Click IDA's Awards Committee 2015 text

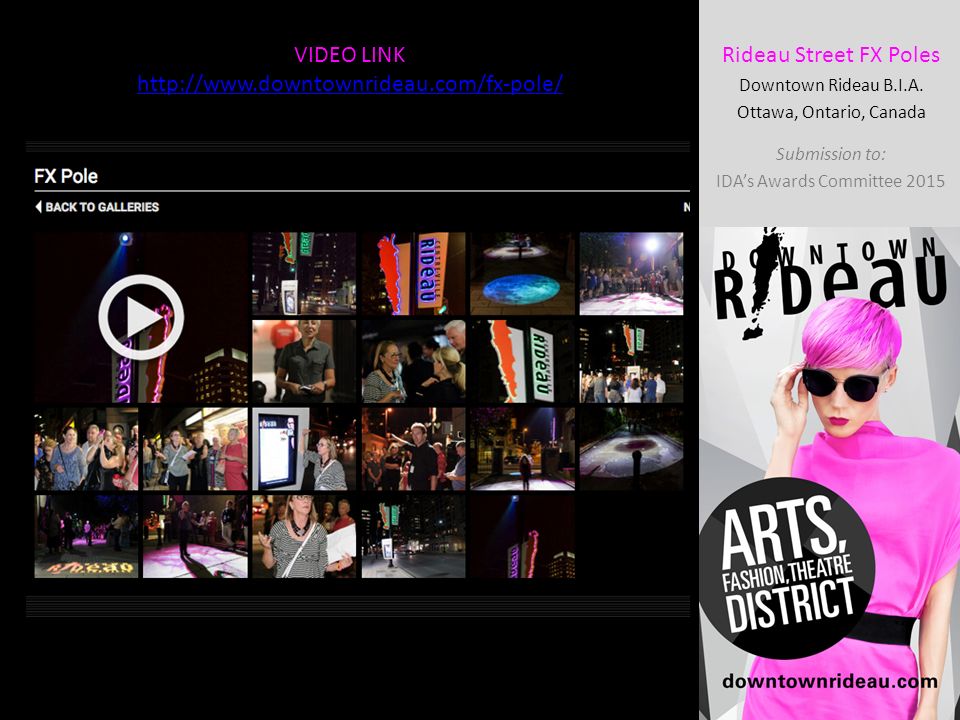click(830, 181)
